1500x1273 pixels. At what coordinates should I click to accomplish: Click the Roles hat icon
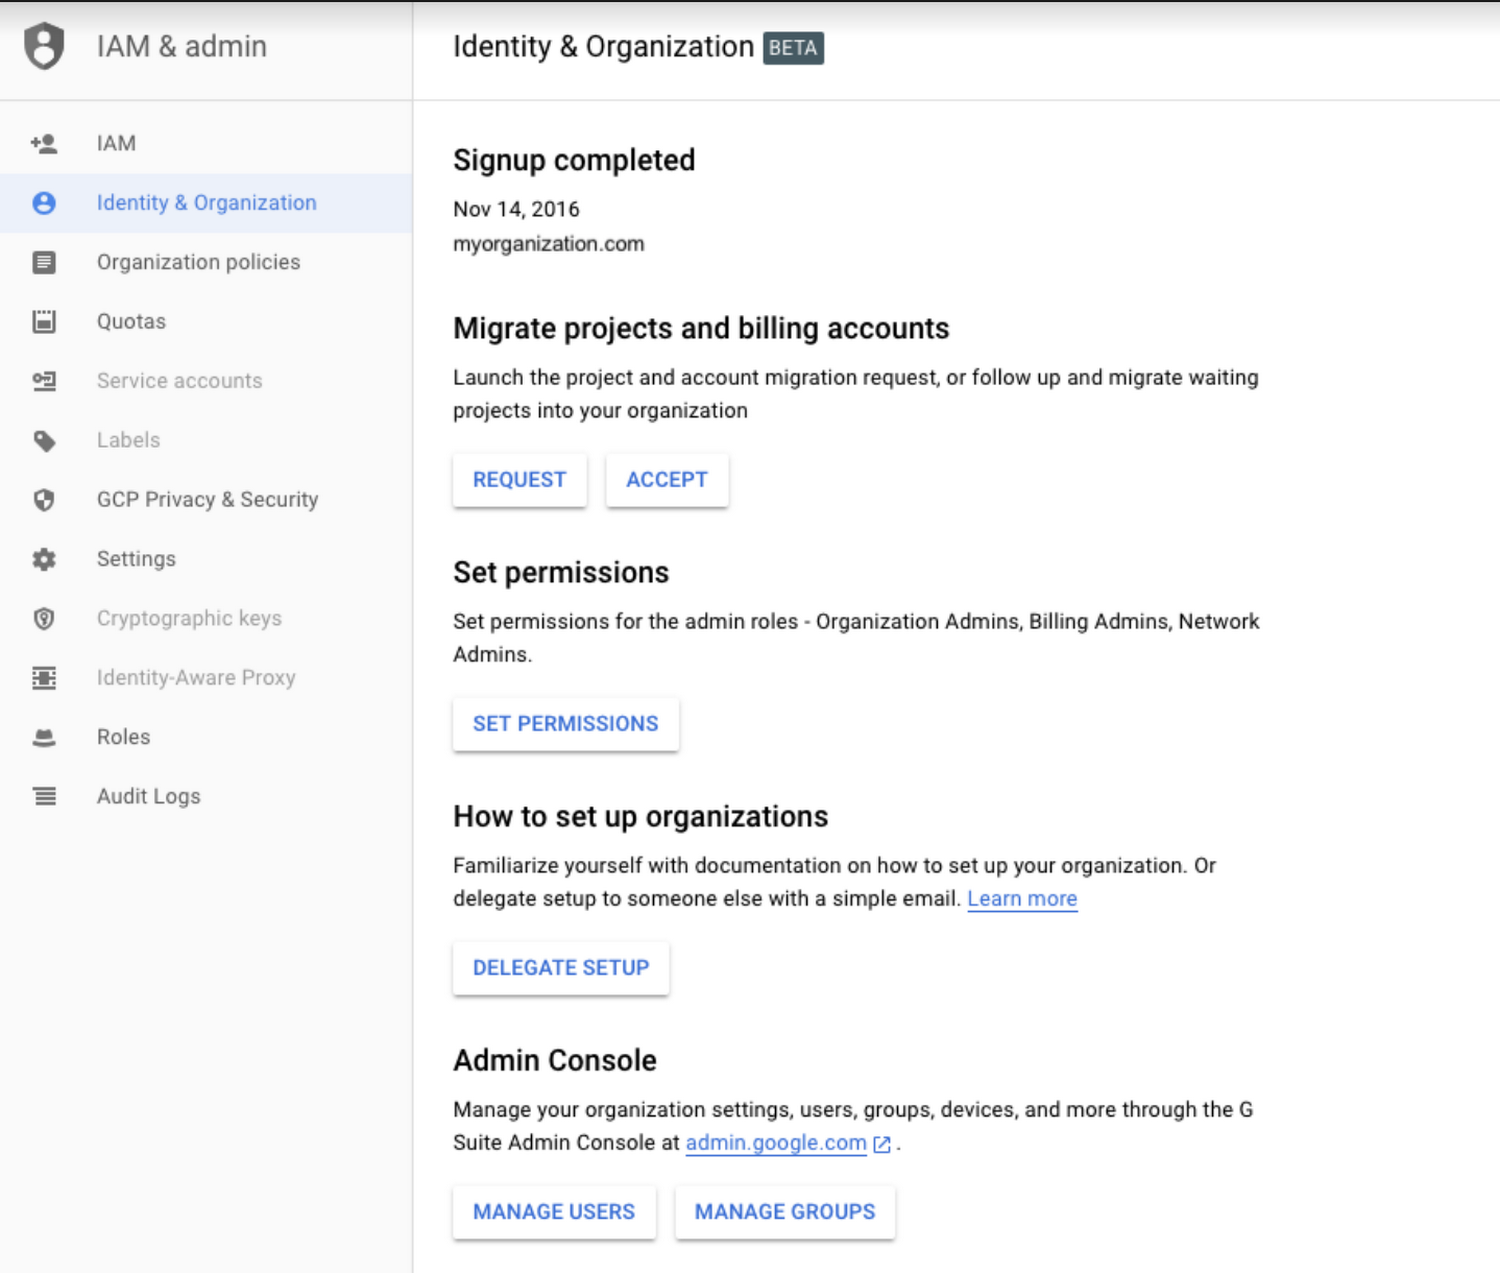click(44, 738)
